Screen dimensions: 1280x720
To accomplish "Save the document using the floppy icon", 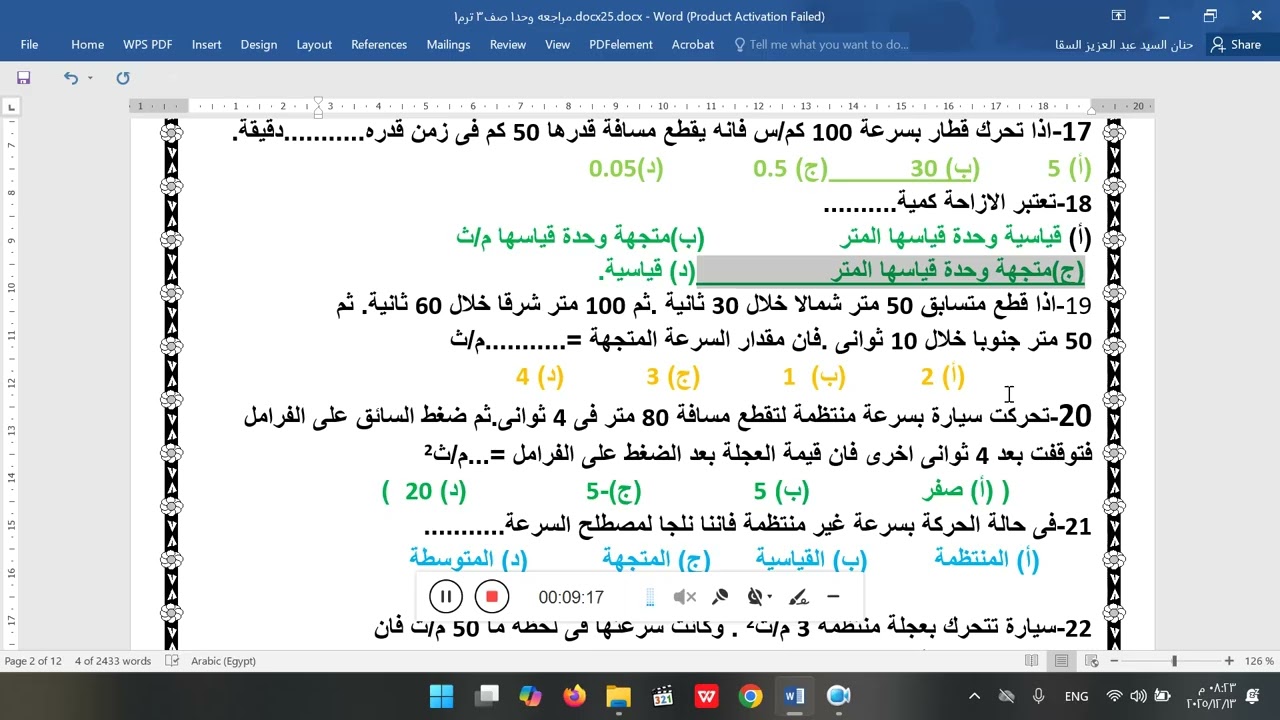I will [x=23, y=77].
